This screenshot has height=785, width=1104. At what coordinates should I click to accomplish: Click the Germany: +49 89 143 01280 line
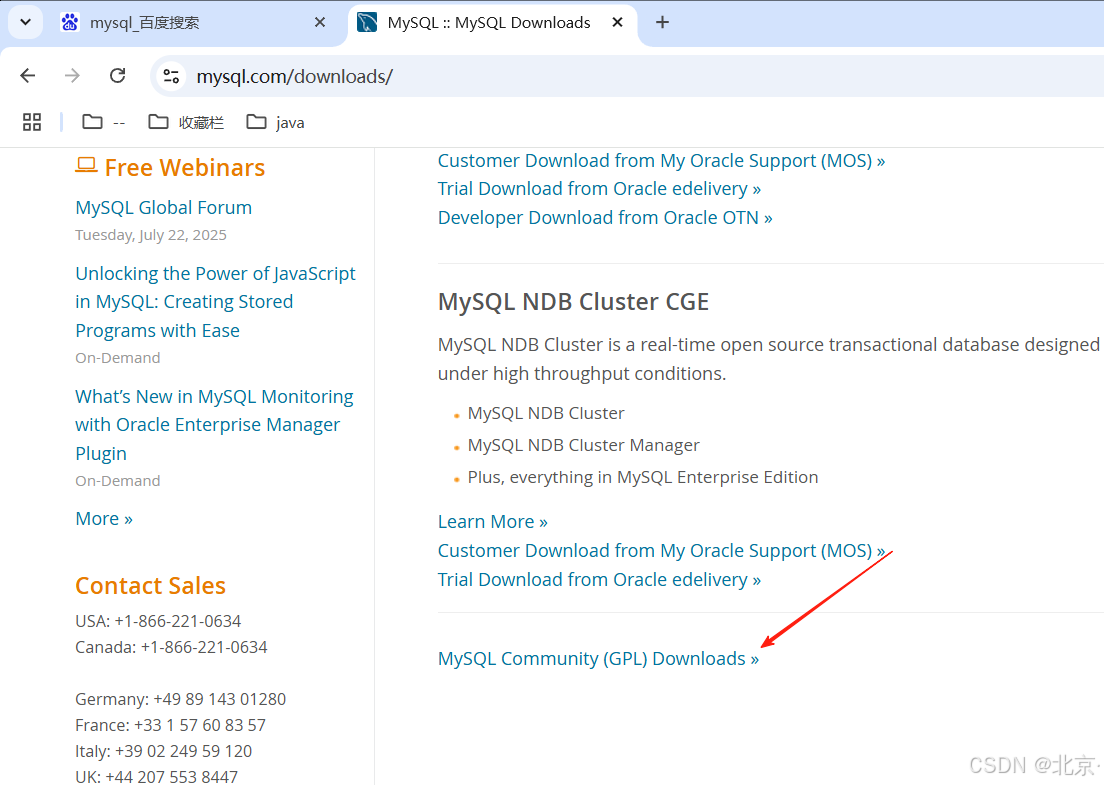tap(180, 699)
